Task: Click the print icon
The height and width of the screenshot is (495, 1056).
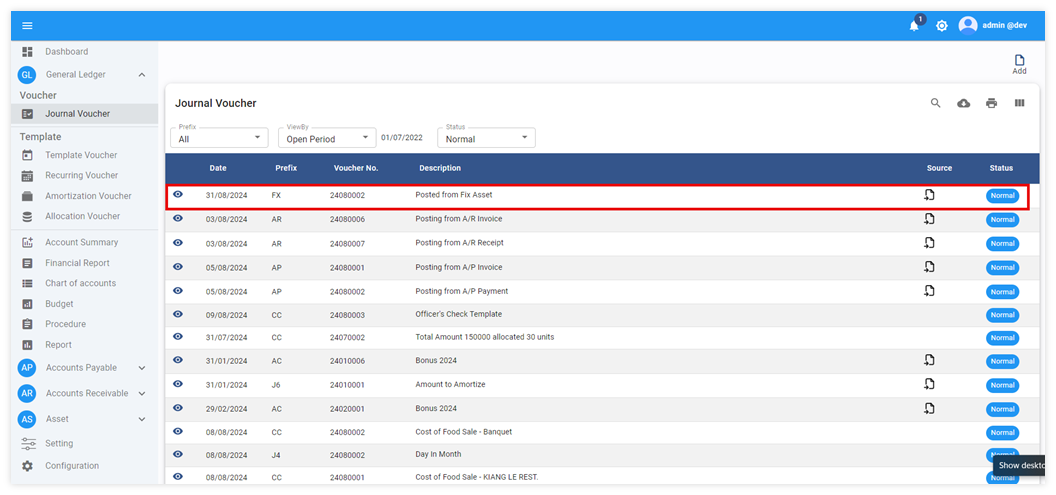Action: [x=992, y=103]
